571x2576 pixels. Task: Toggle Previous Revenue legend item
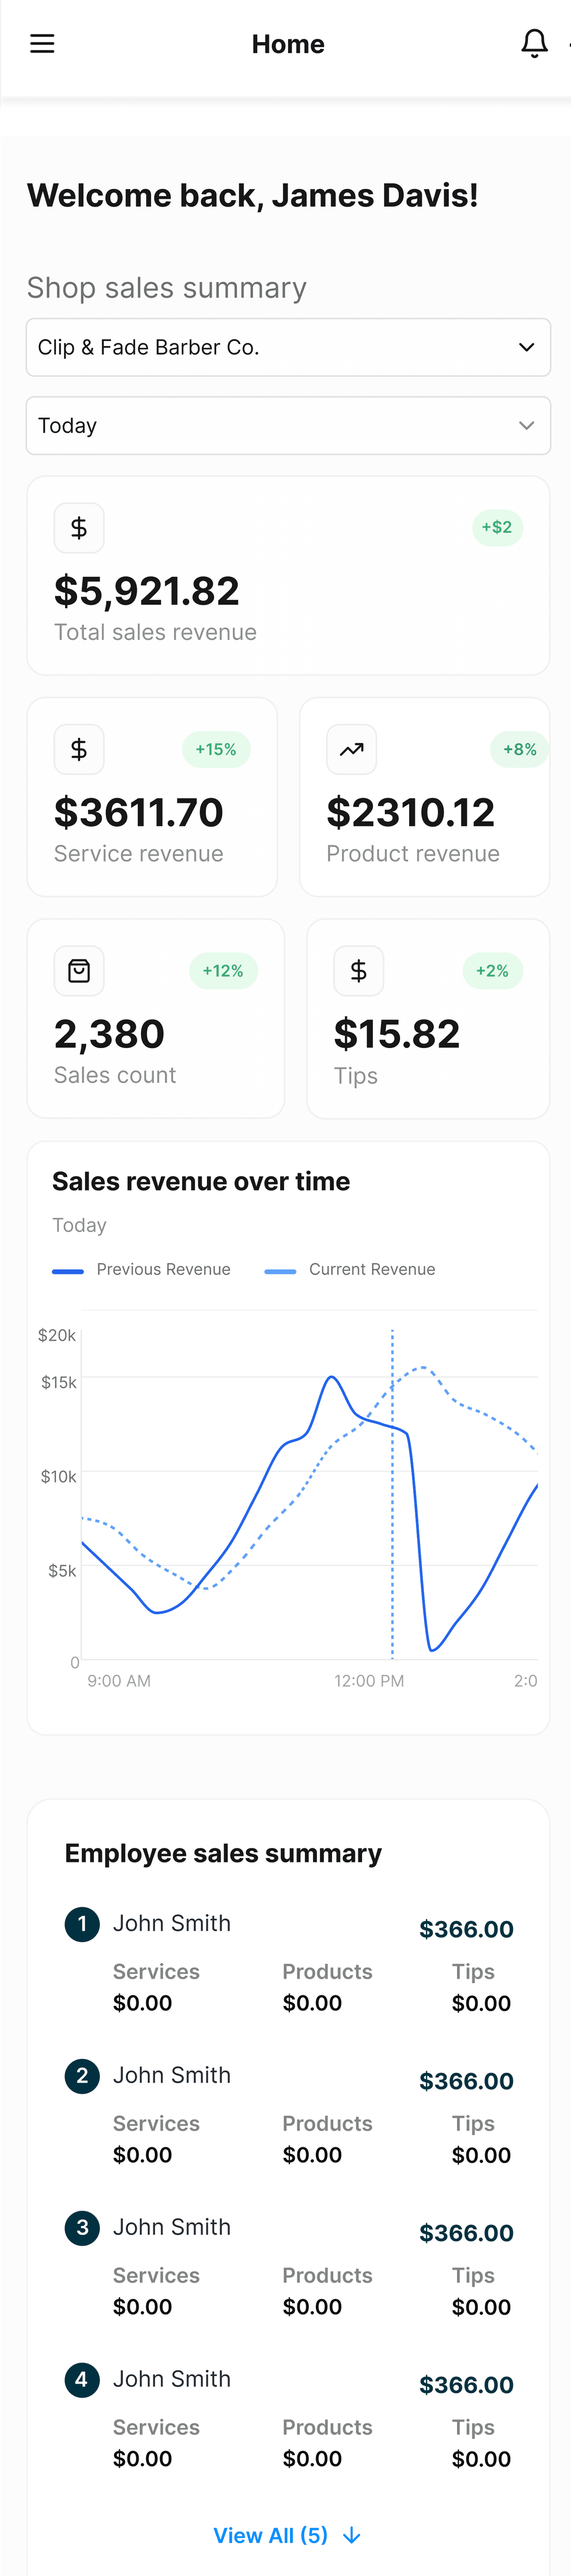pos(141,1269)
